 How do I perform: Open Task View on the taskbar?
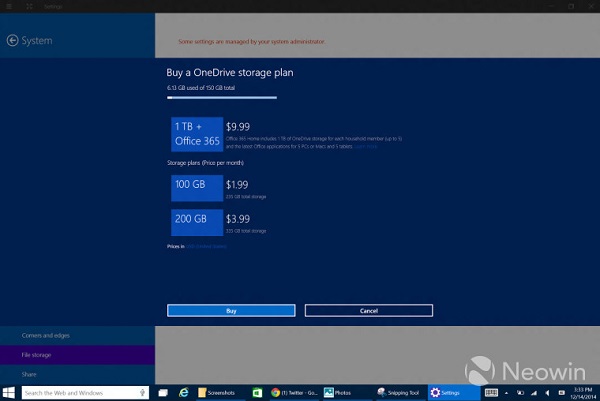[165, 392]
